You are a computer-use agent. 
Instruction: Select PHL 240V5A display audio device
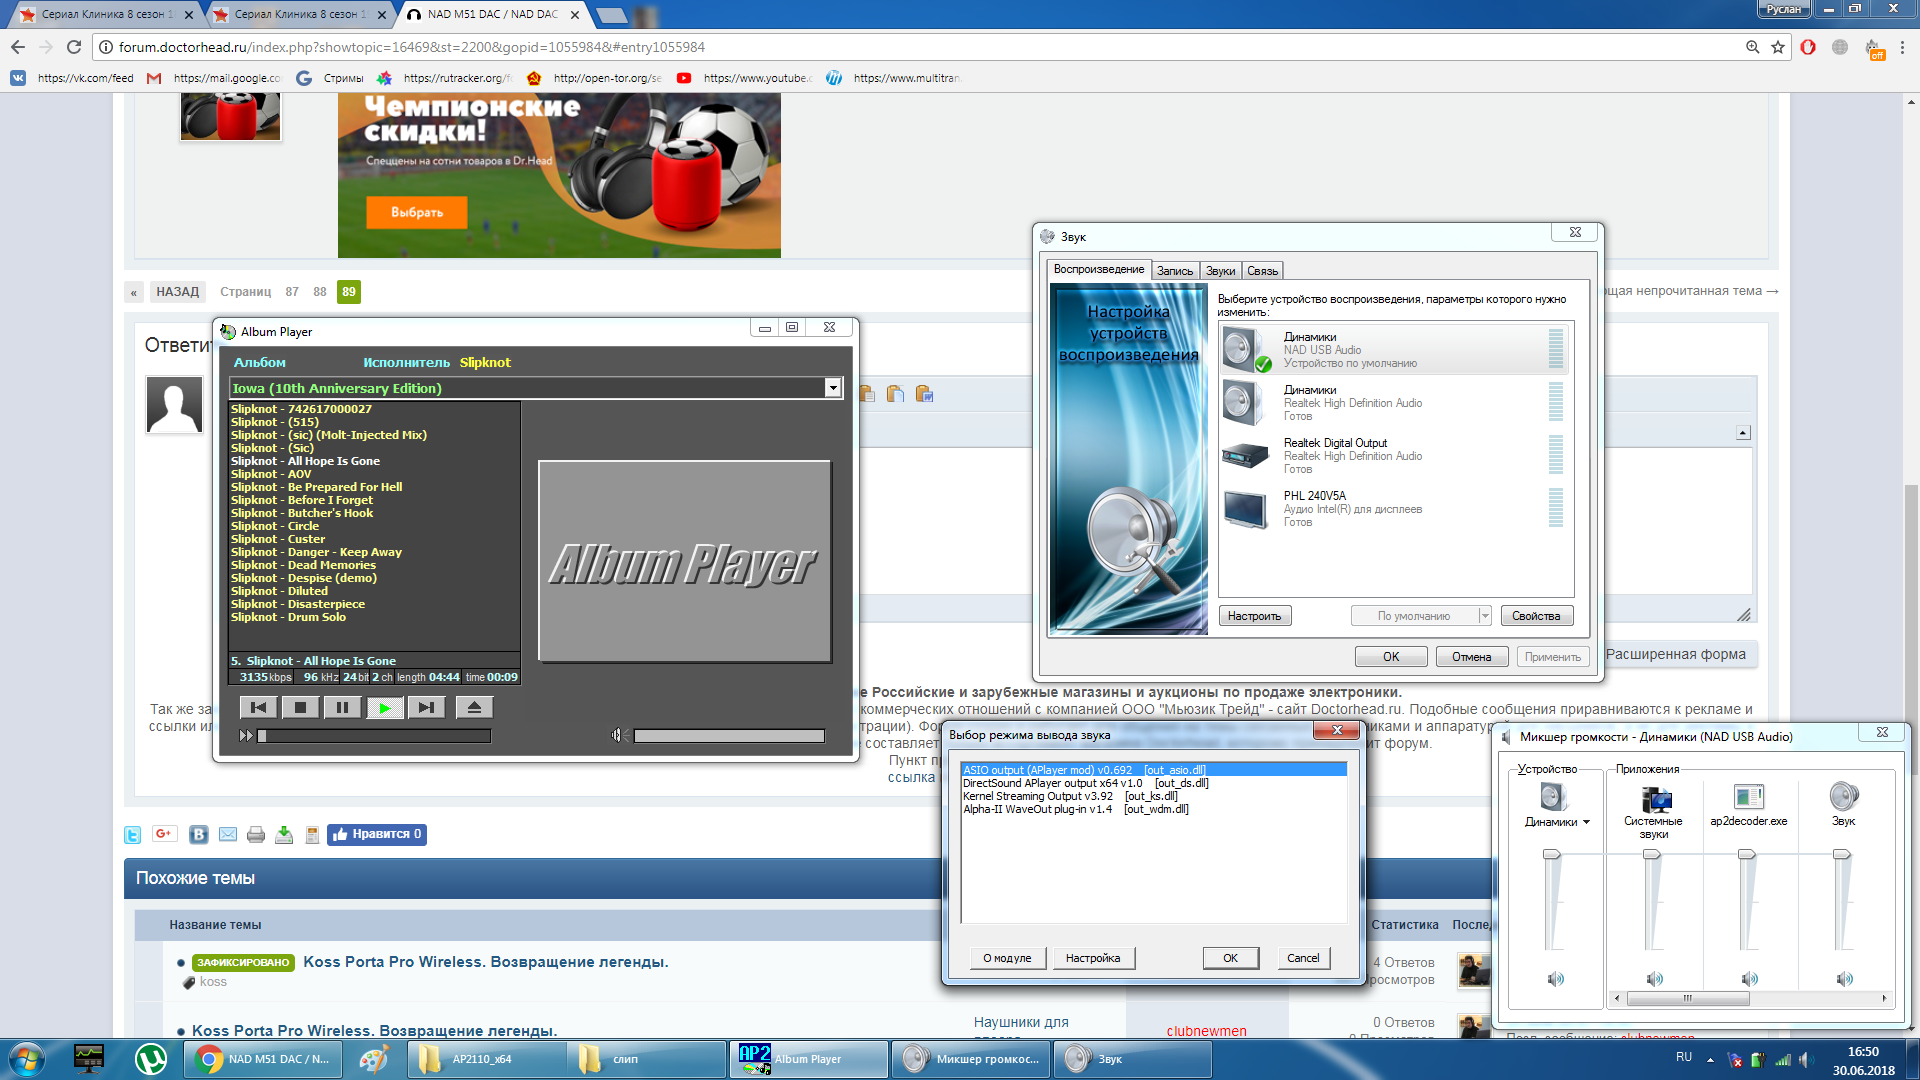coord(1393,509)
